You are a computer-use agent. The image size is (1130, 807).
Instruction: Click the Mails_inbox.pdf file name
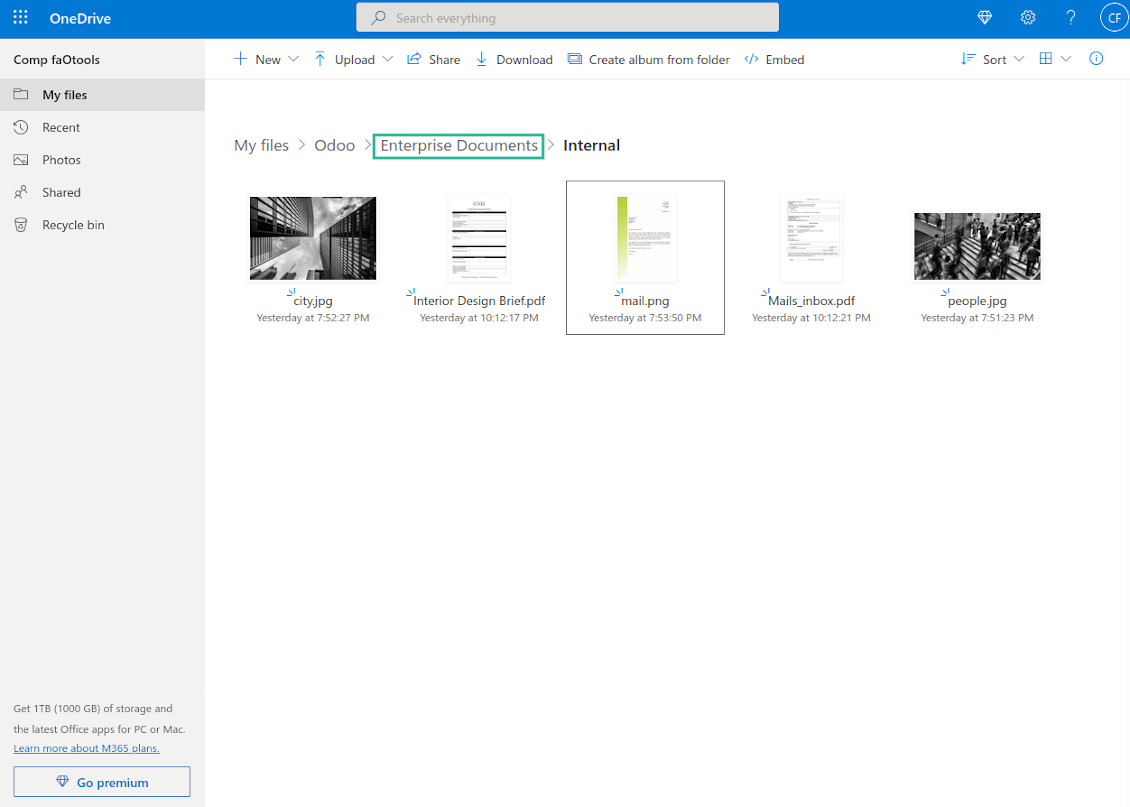tap(811, 300)
